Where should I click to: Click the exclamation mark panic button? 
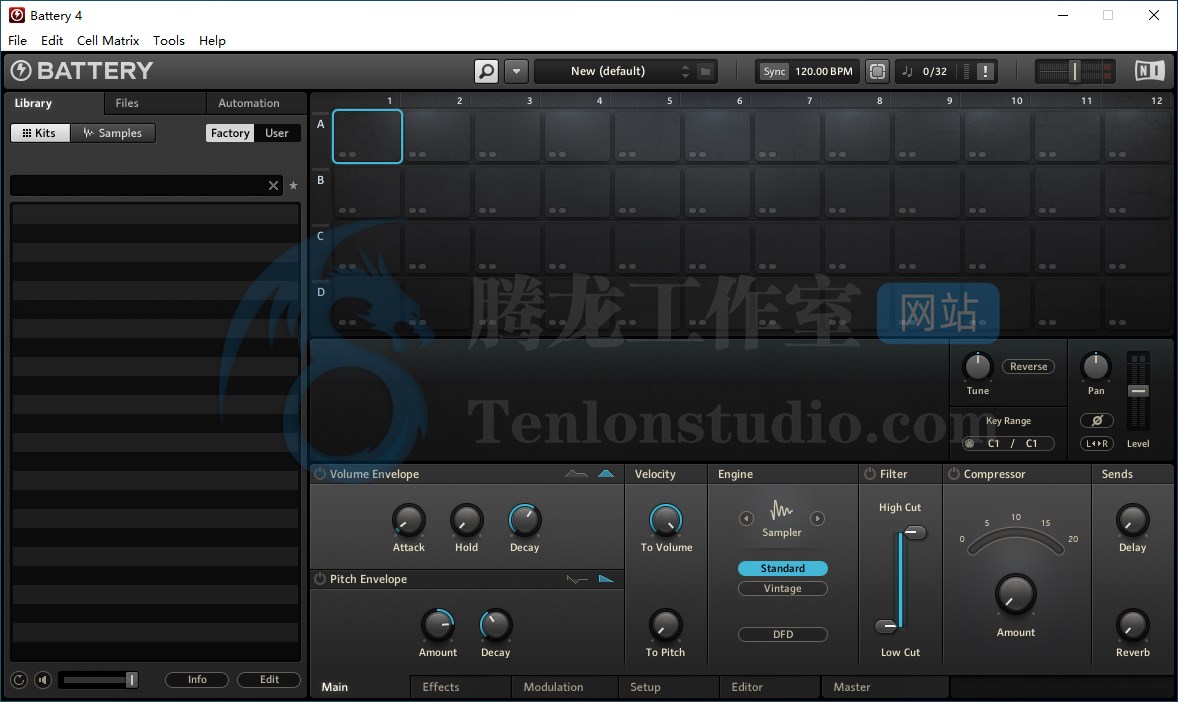pyautogui.click(x=985, y=71)
